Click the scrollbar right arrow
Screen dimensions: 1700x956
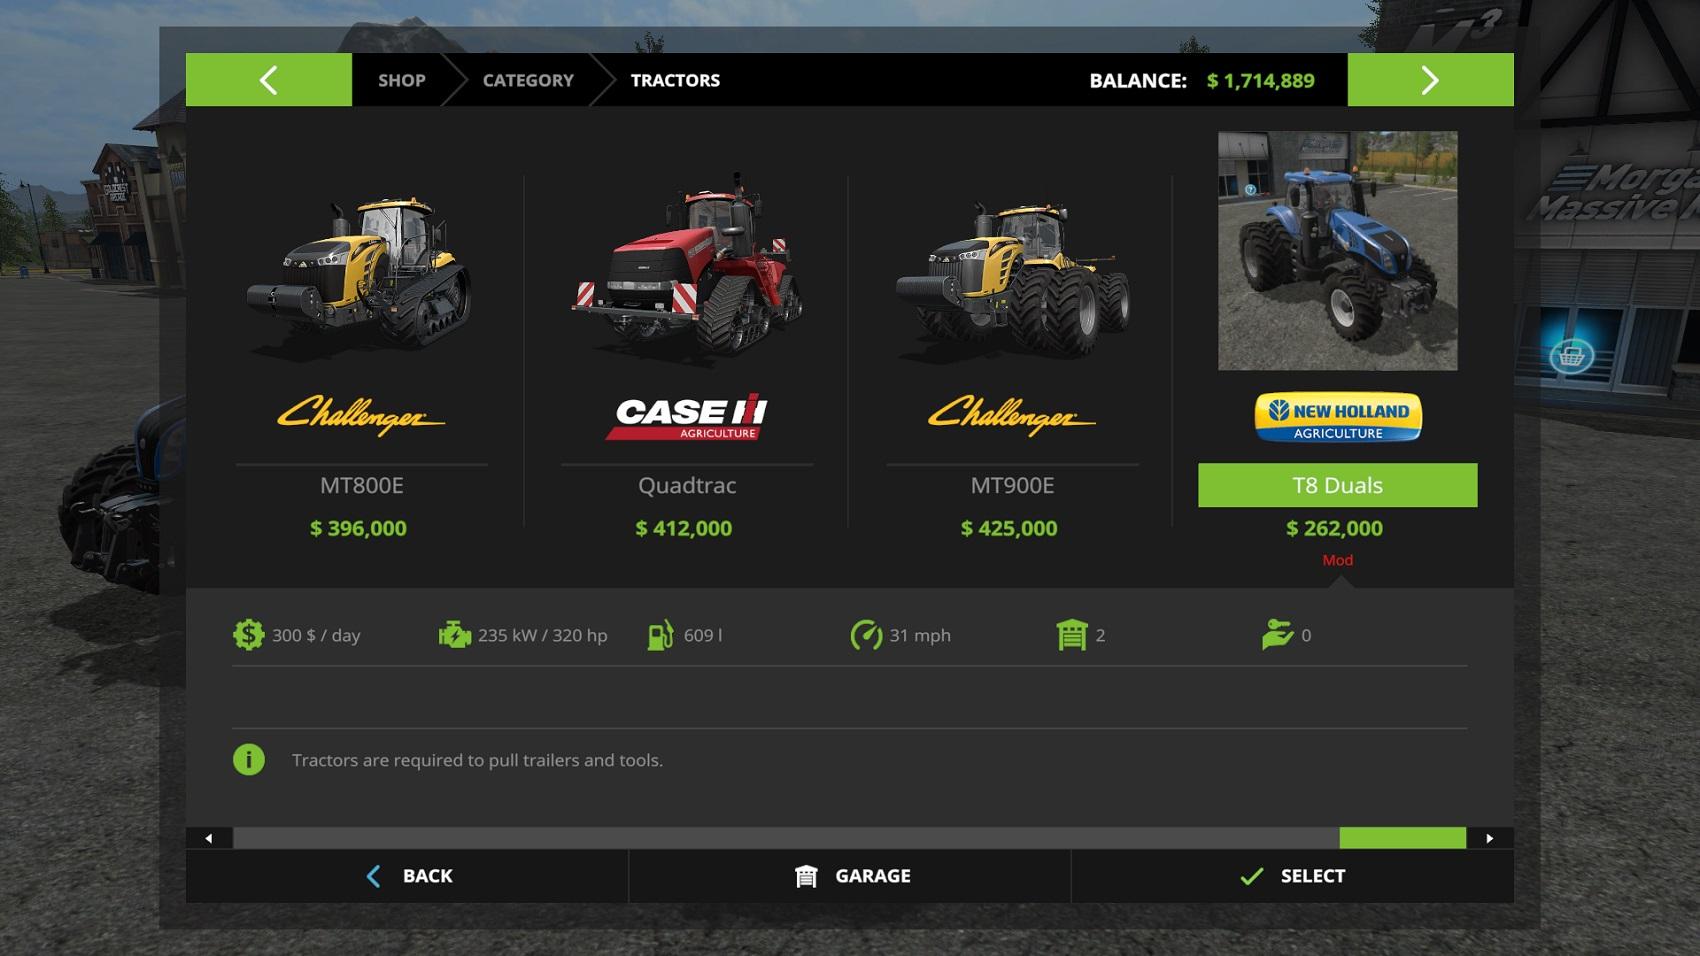coord(1490,838)
